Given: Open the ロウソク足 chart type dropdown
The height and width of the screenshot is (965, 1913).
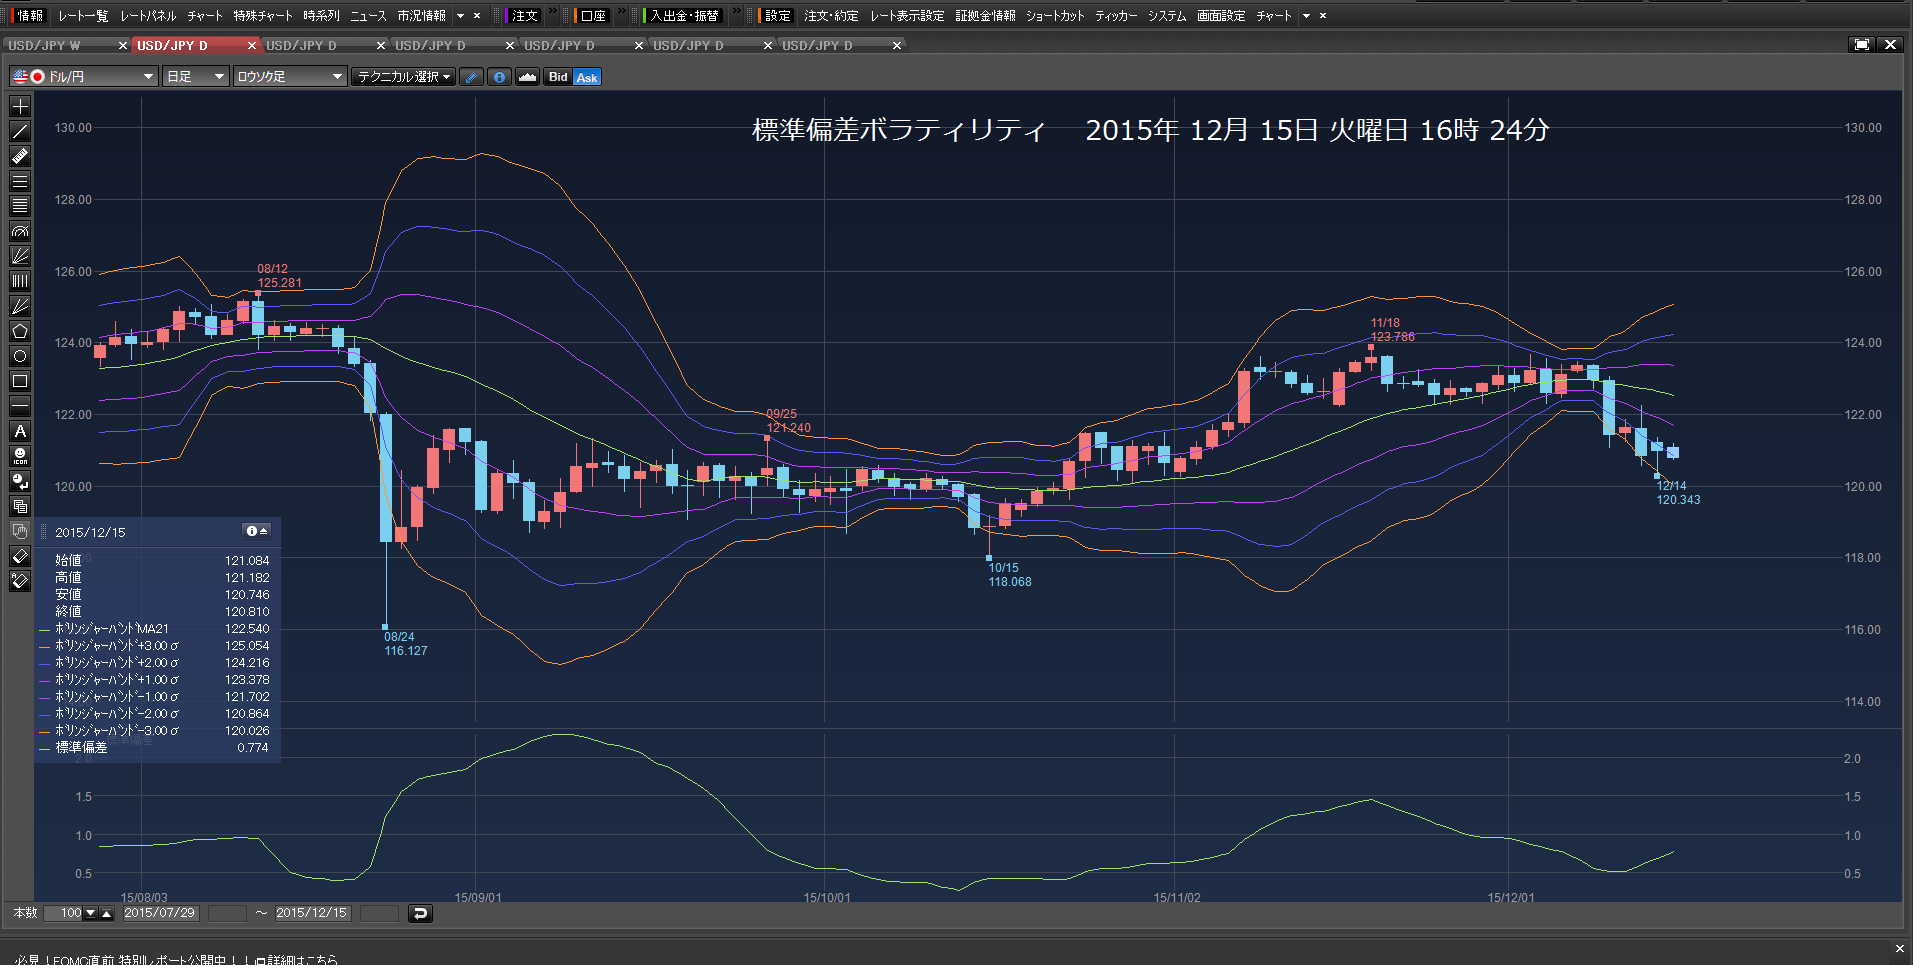Looking at the screenshot, I should 290,77.
